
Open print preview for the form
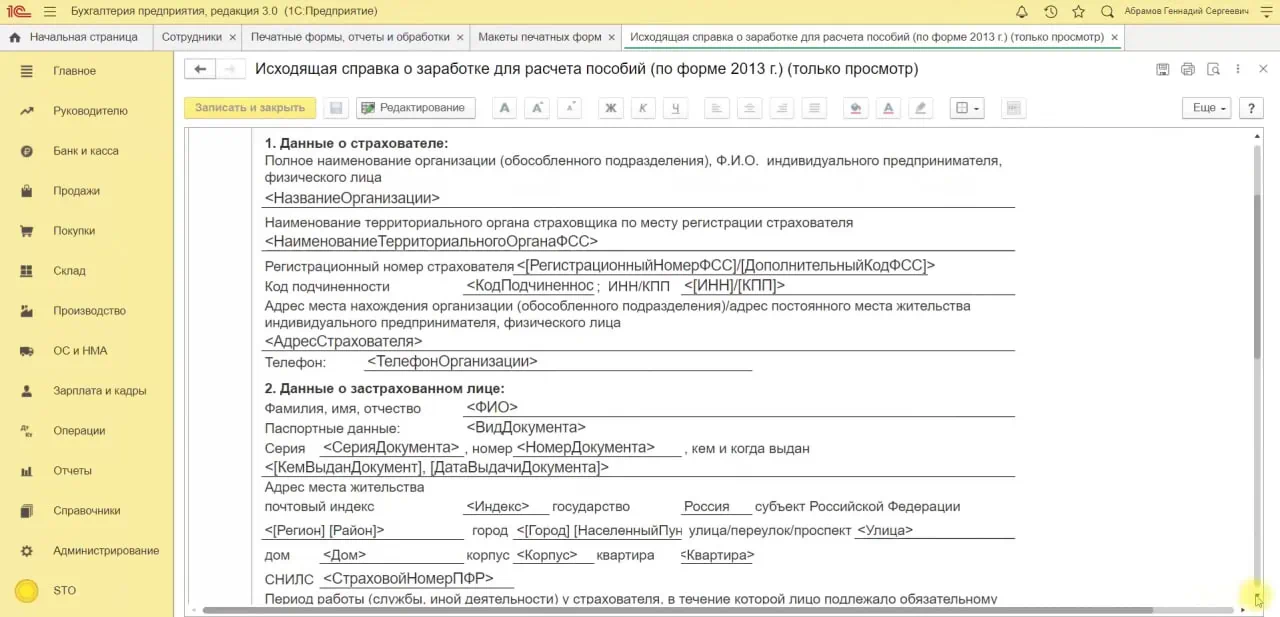pyautogui.click(x=1213, y=68)
